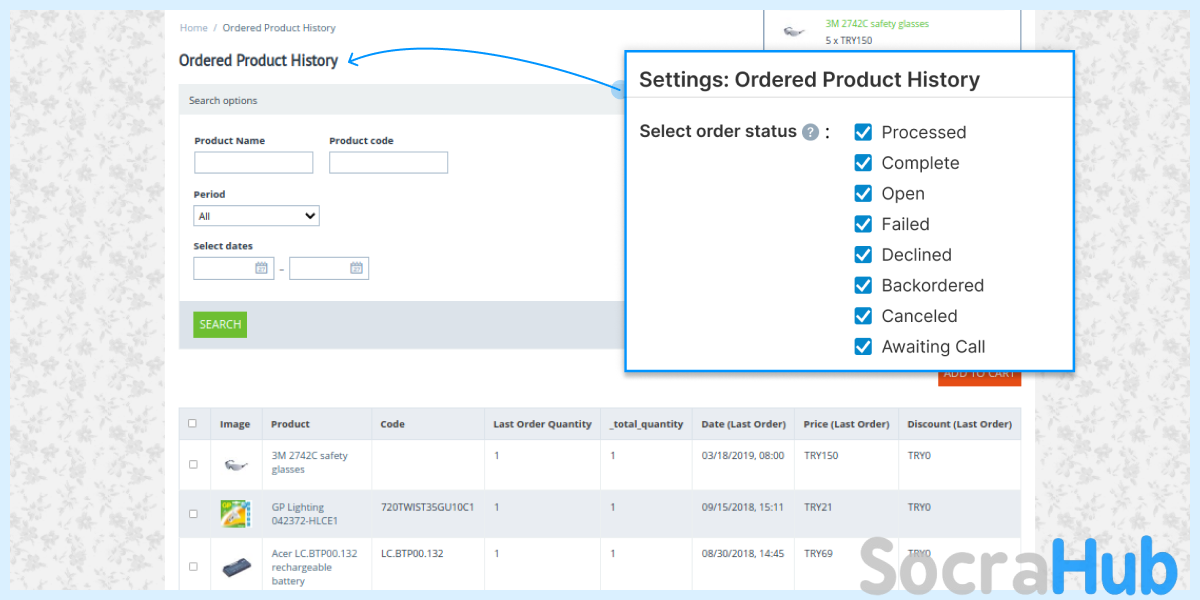Click the safety glasses image in cart
This screenshot has width=1200, height=600.
pos(794,32)
